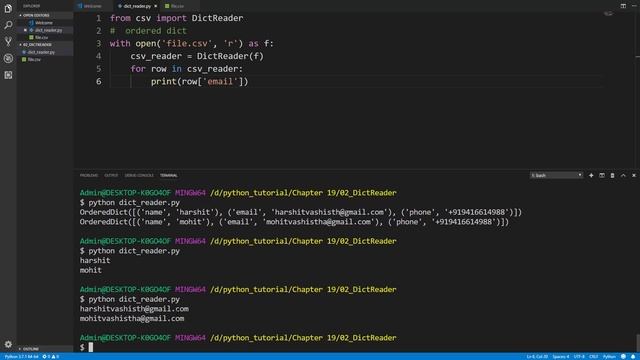
Task: Click 'harshitvashisth@gmail.com' terminal output line
Action: click(x=134, y=309)
